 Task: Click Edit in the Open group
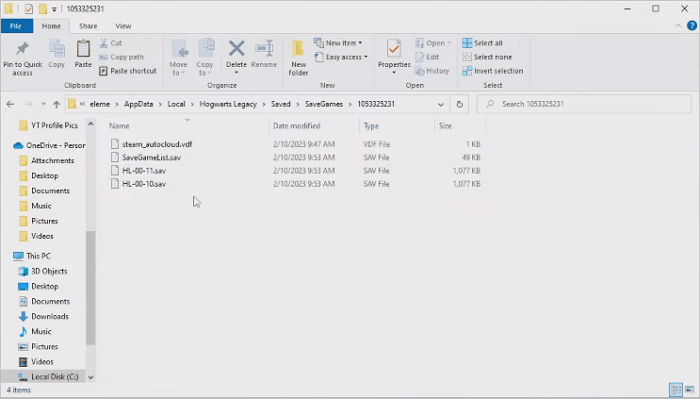[427, 57]
